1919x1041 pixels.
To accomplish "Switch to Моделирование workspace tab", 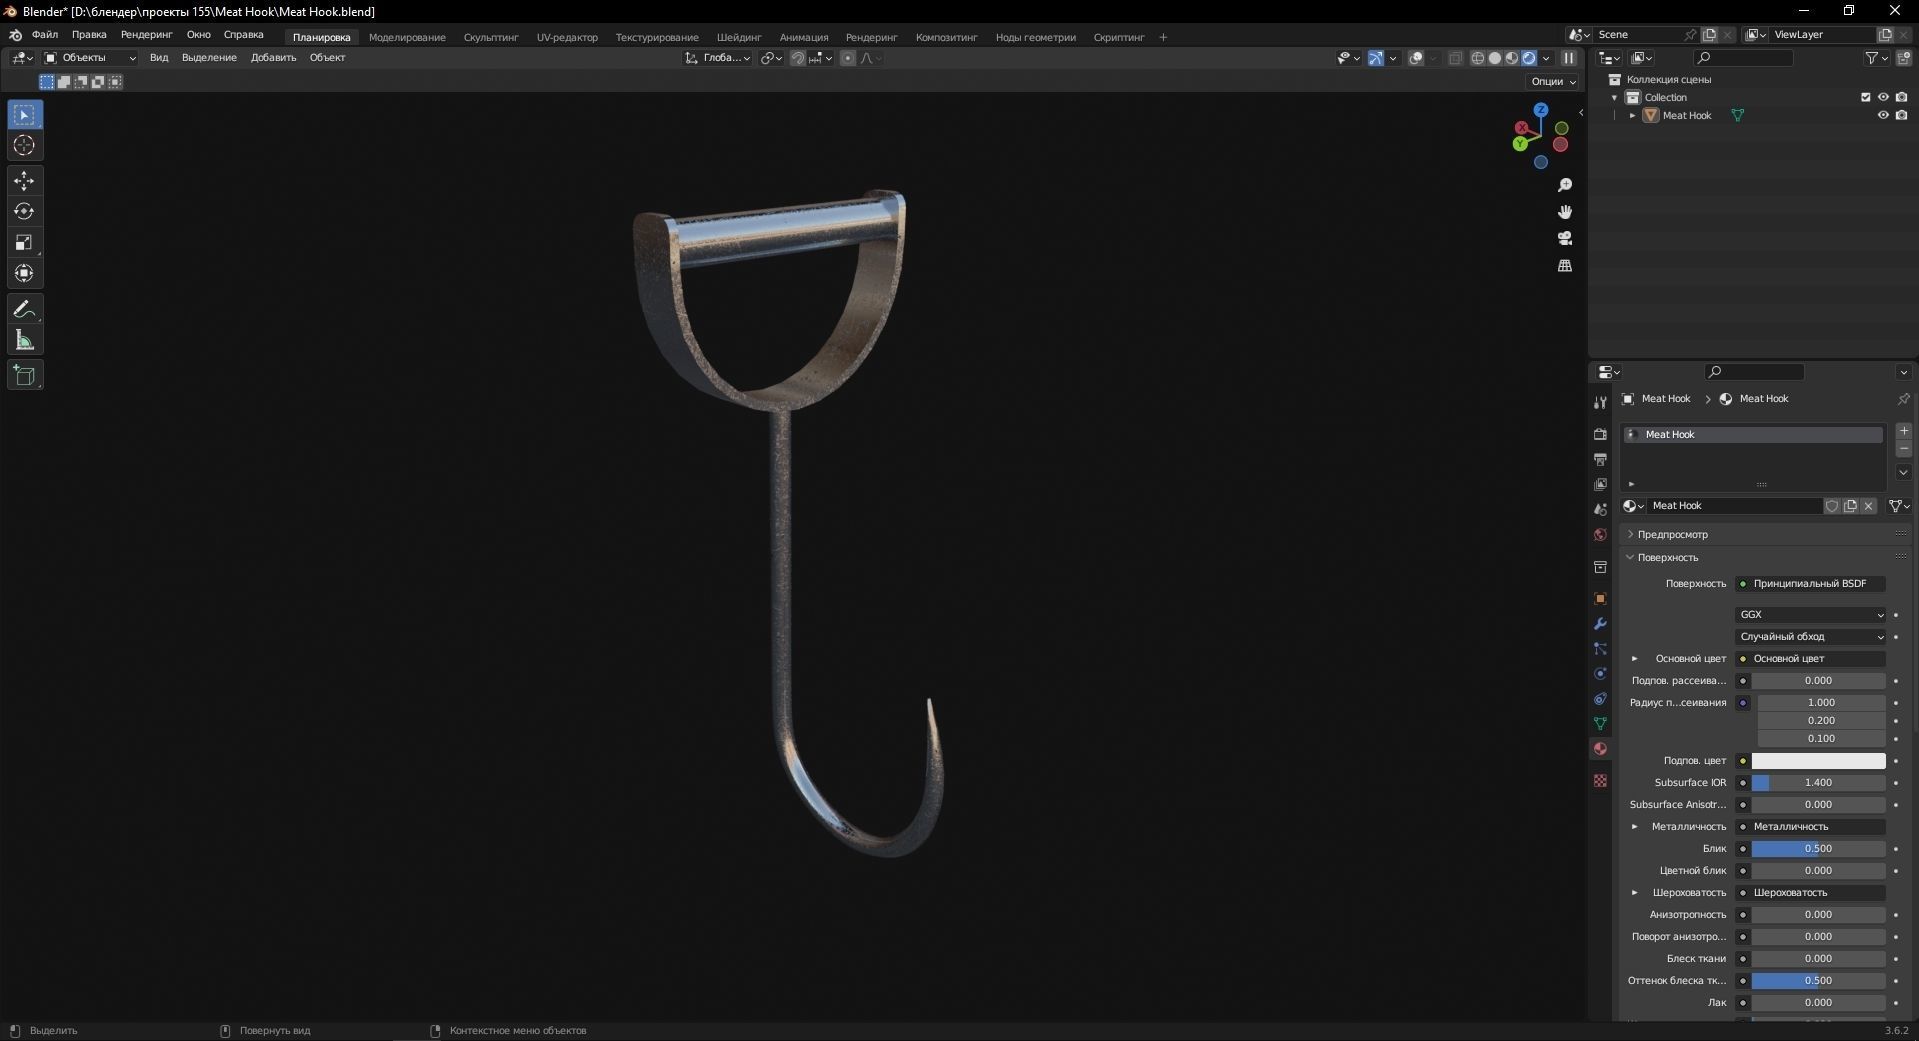I will pos(407,37).
